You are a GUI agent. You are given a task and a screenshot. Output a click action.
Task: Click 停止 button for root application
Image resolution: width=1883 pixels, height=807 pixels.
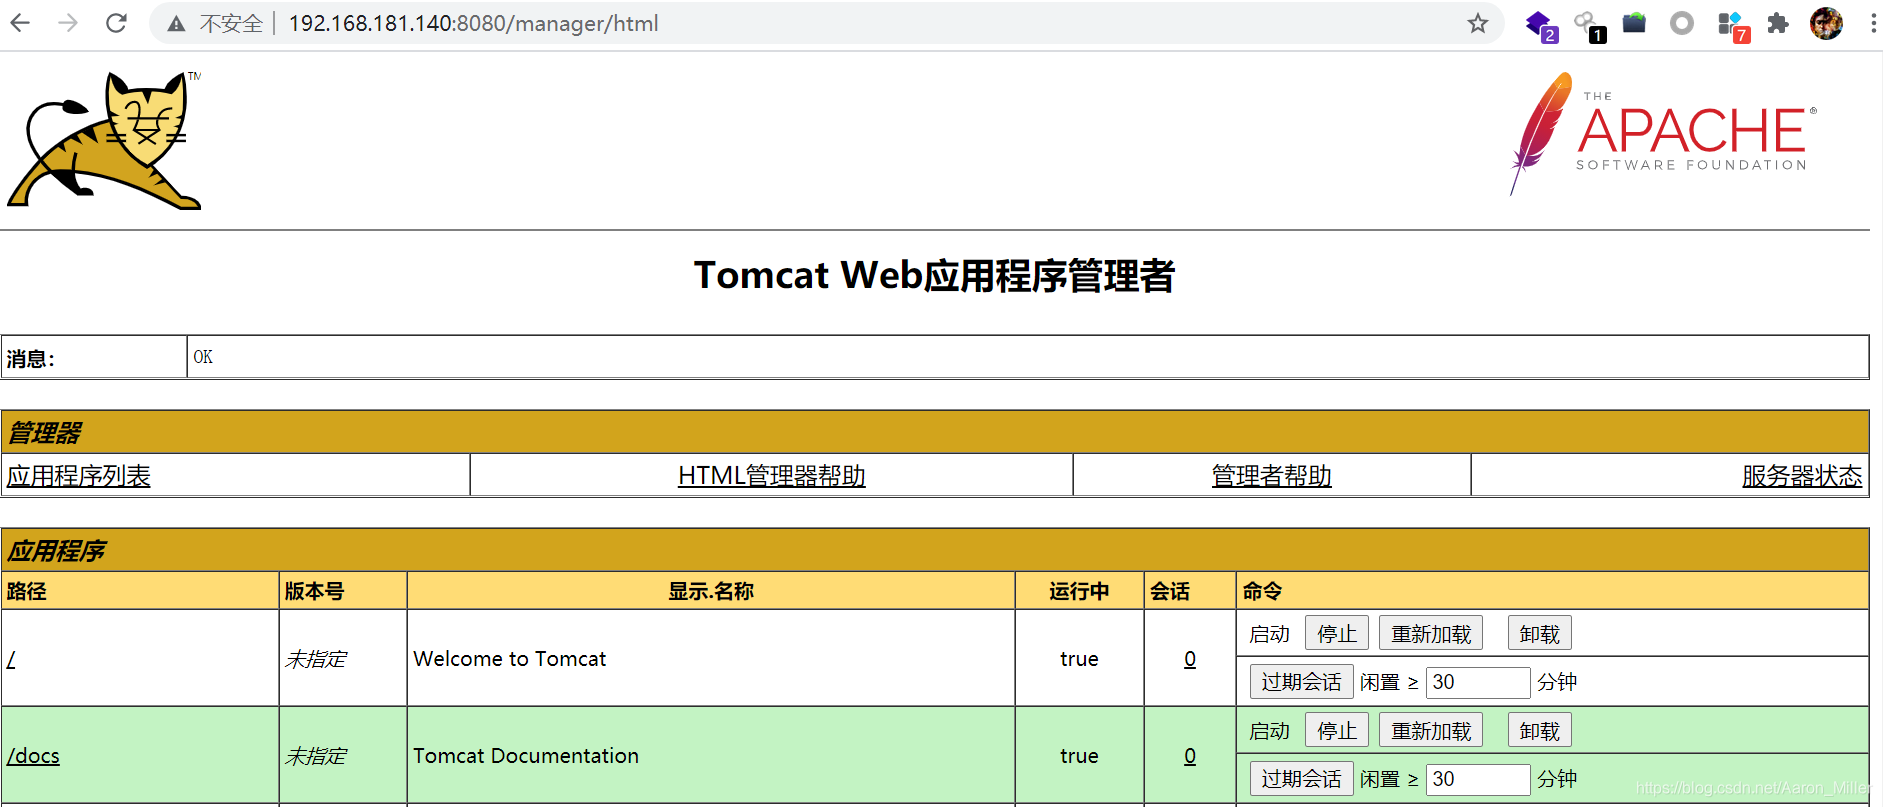coord(1337,634)
